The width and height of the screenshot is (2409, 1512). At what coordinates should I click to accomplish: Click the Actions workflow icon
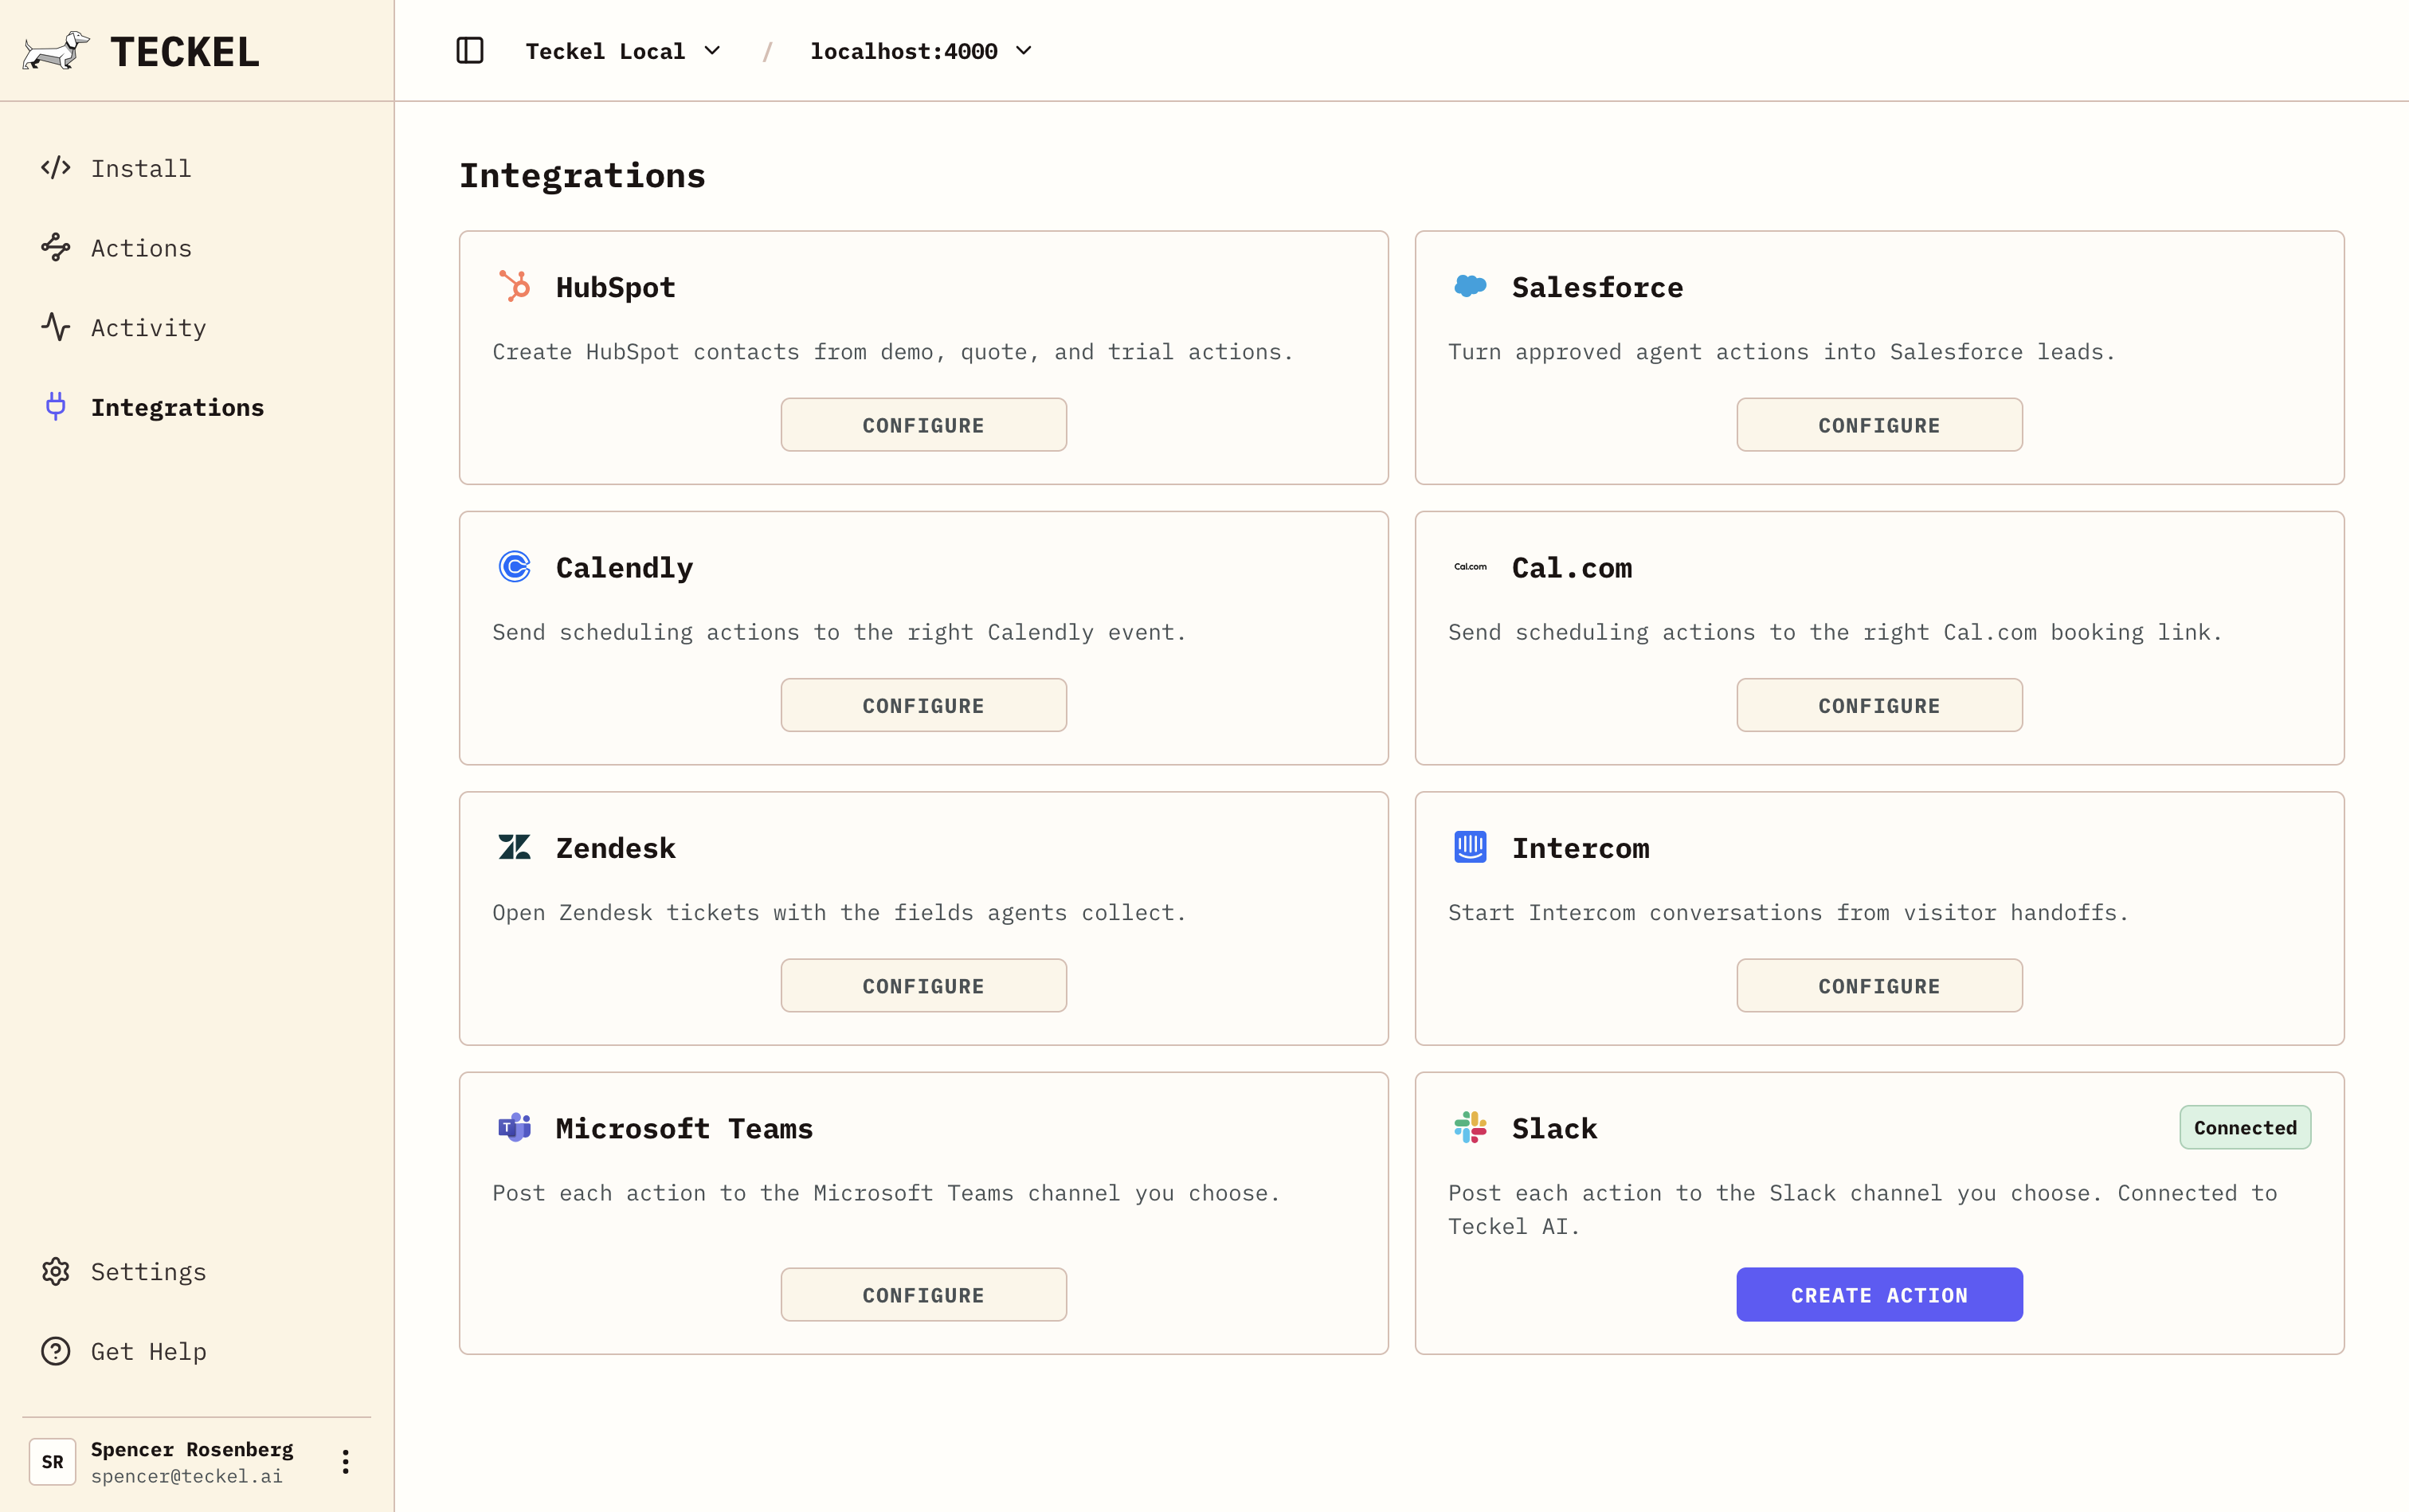click(56, 247)
